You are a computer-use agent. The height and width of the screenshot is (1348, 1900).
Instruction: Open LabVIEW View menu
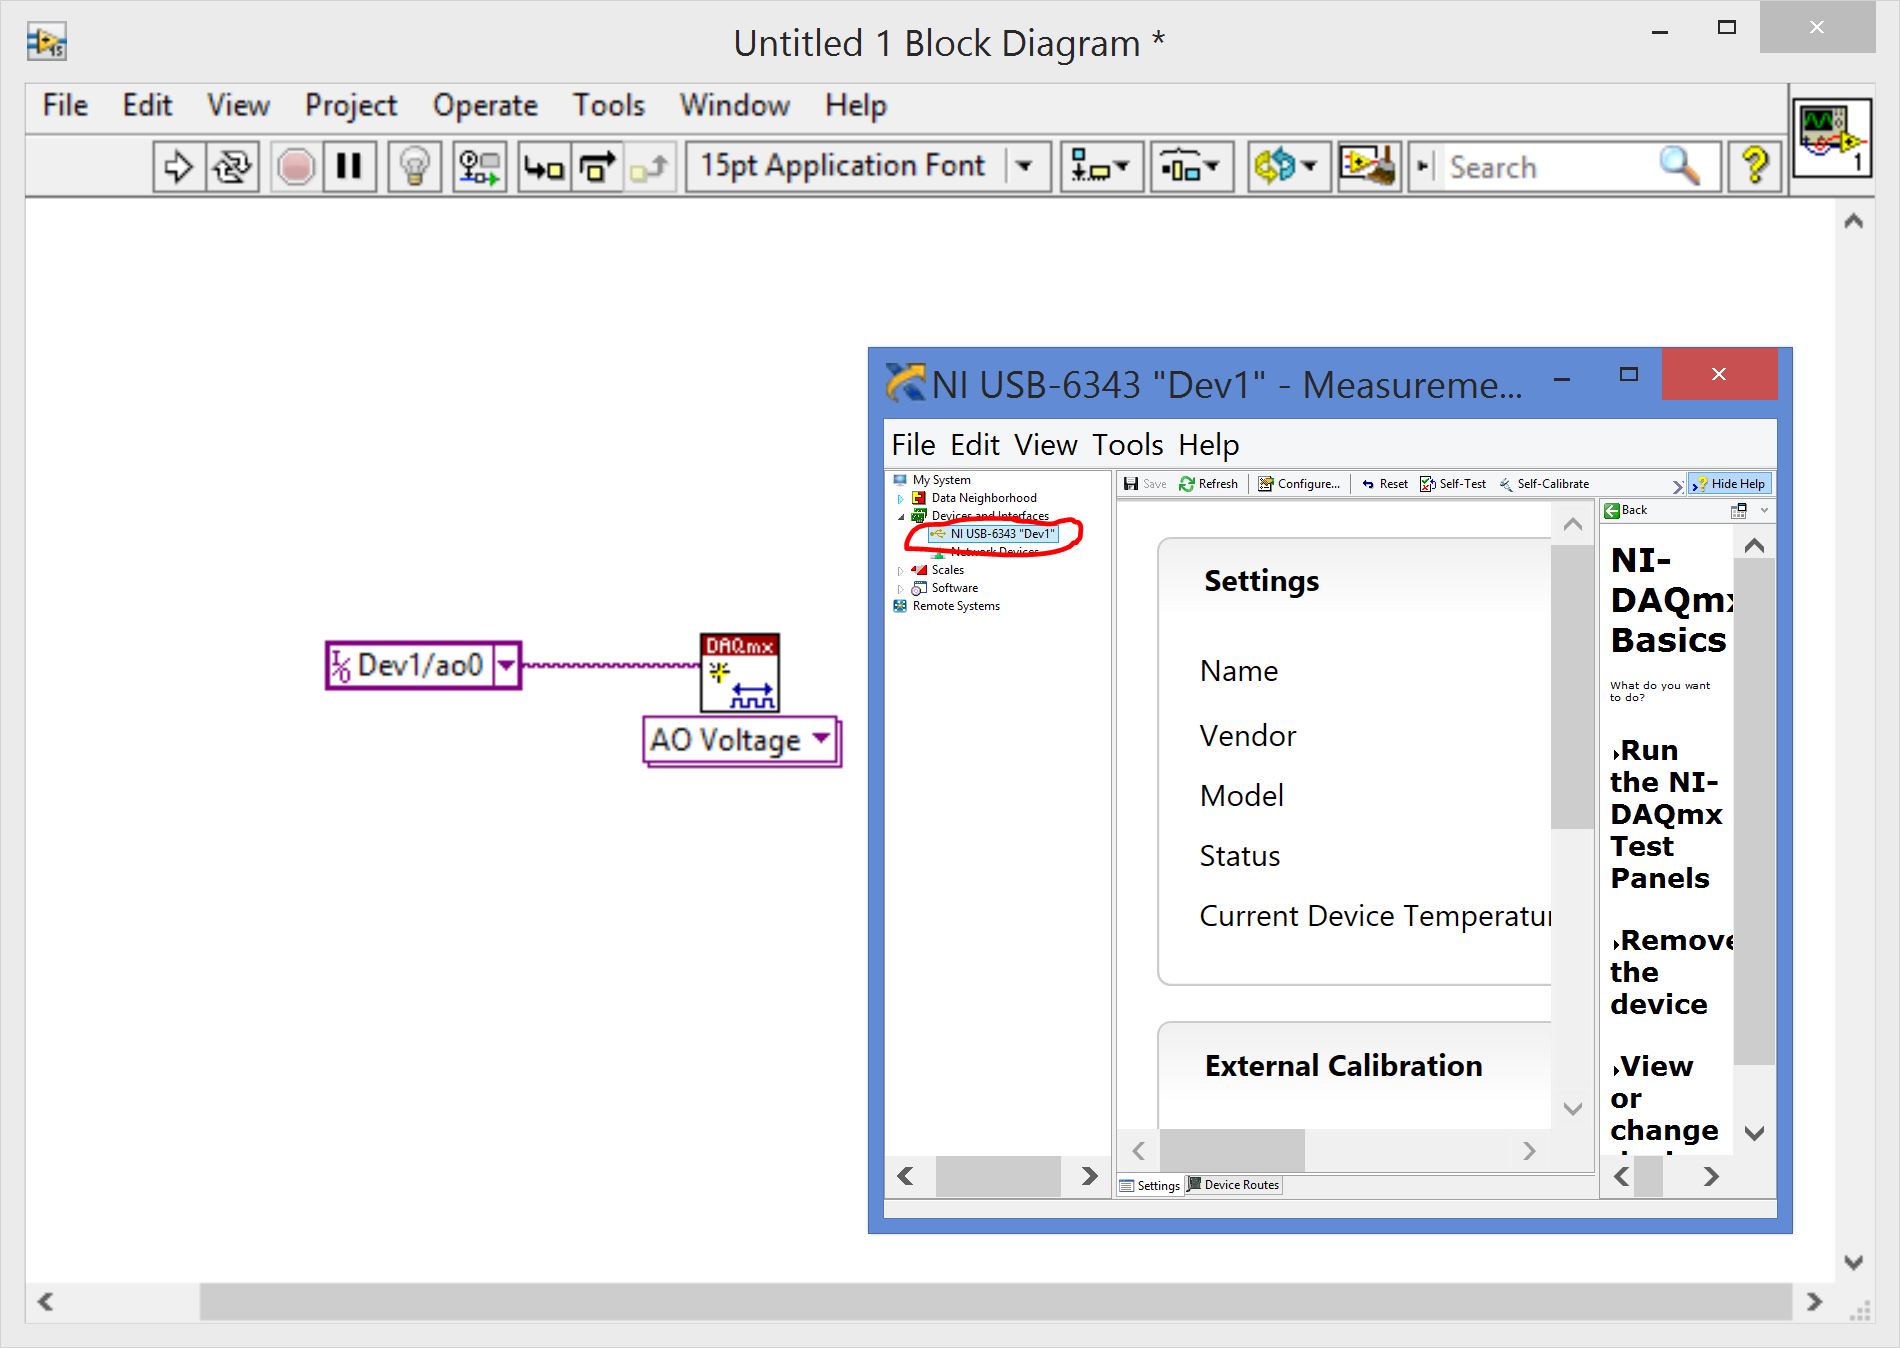pos(238,105)
